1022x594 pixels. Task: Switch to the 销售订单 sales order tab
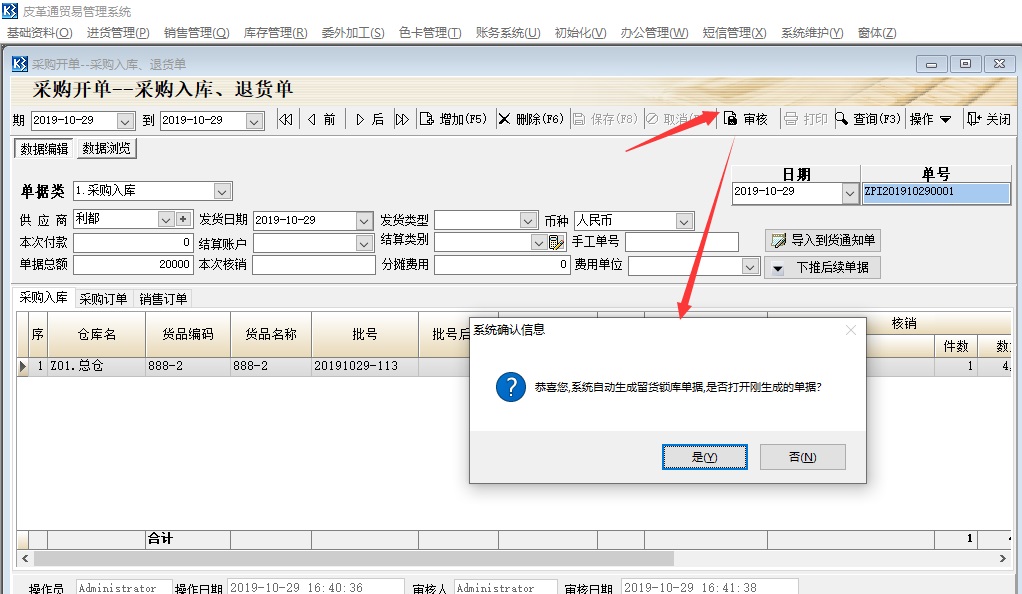tap(163, 297)
